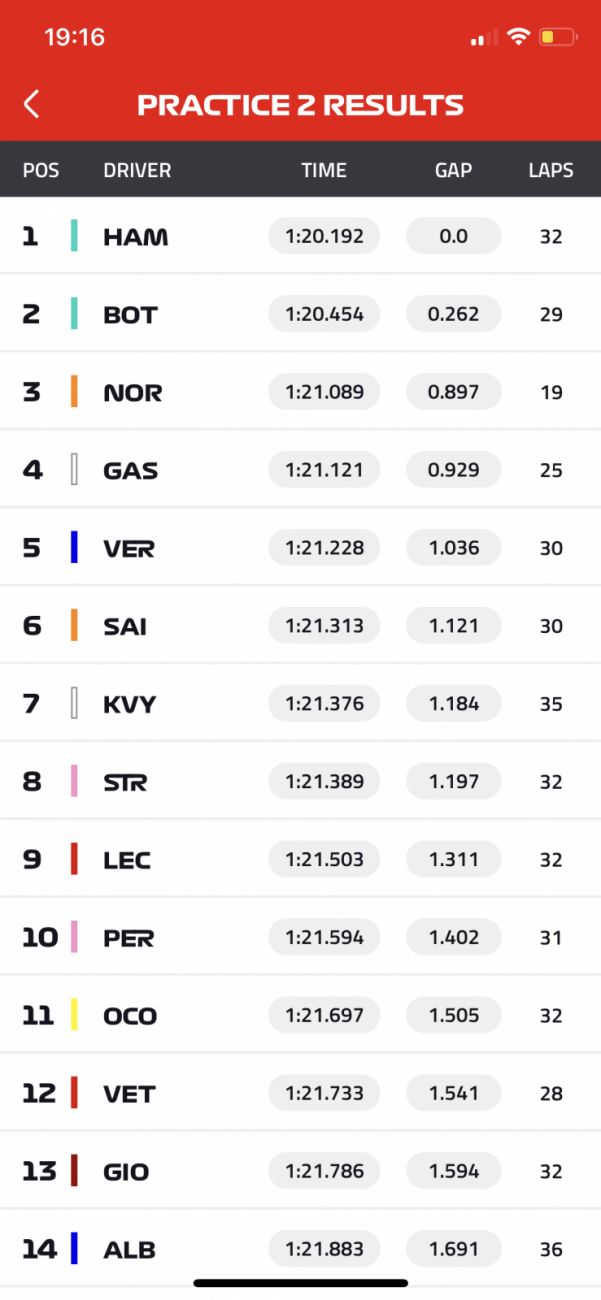601x1300 pixels.
Task: Tap the battery indicator icon
Action: pos(558,38)
